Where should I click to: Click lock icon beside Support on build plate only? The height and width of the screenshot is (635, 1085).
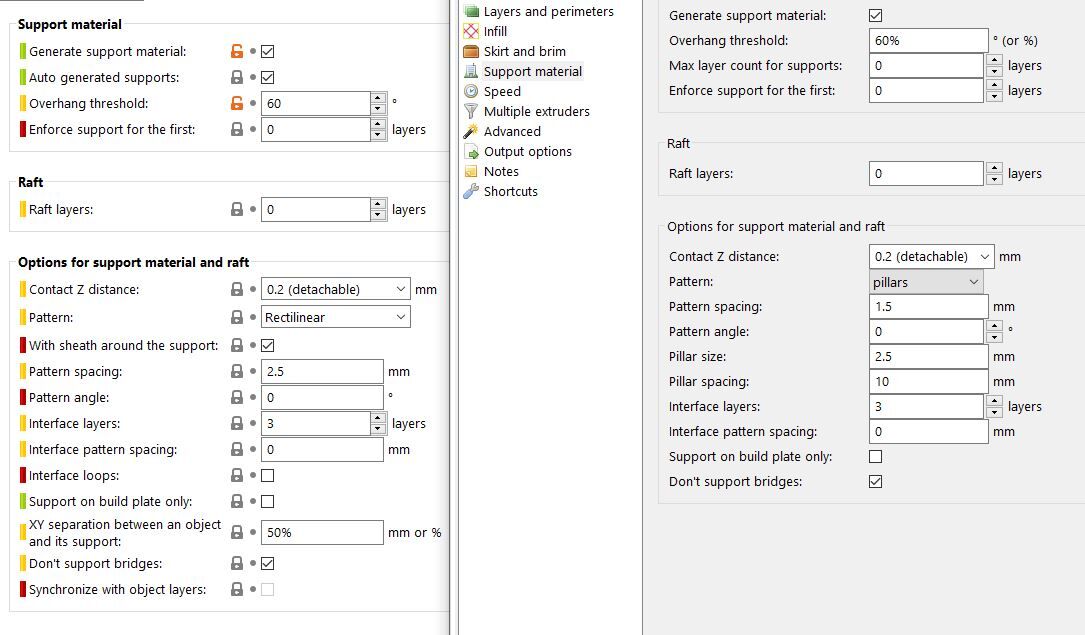pyautogui.click(x=237, y=501)
